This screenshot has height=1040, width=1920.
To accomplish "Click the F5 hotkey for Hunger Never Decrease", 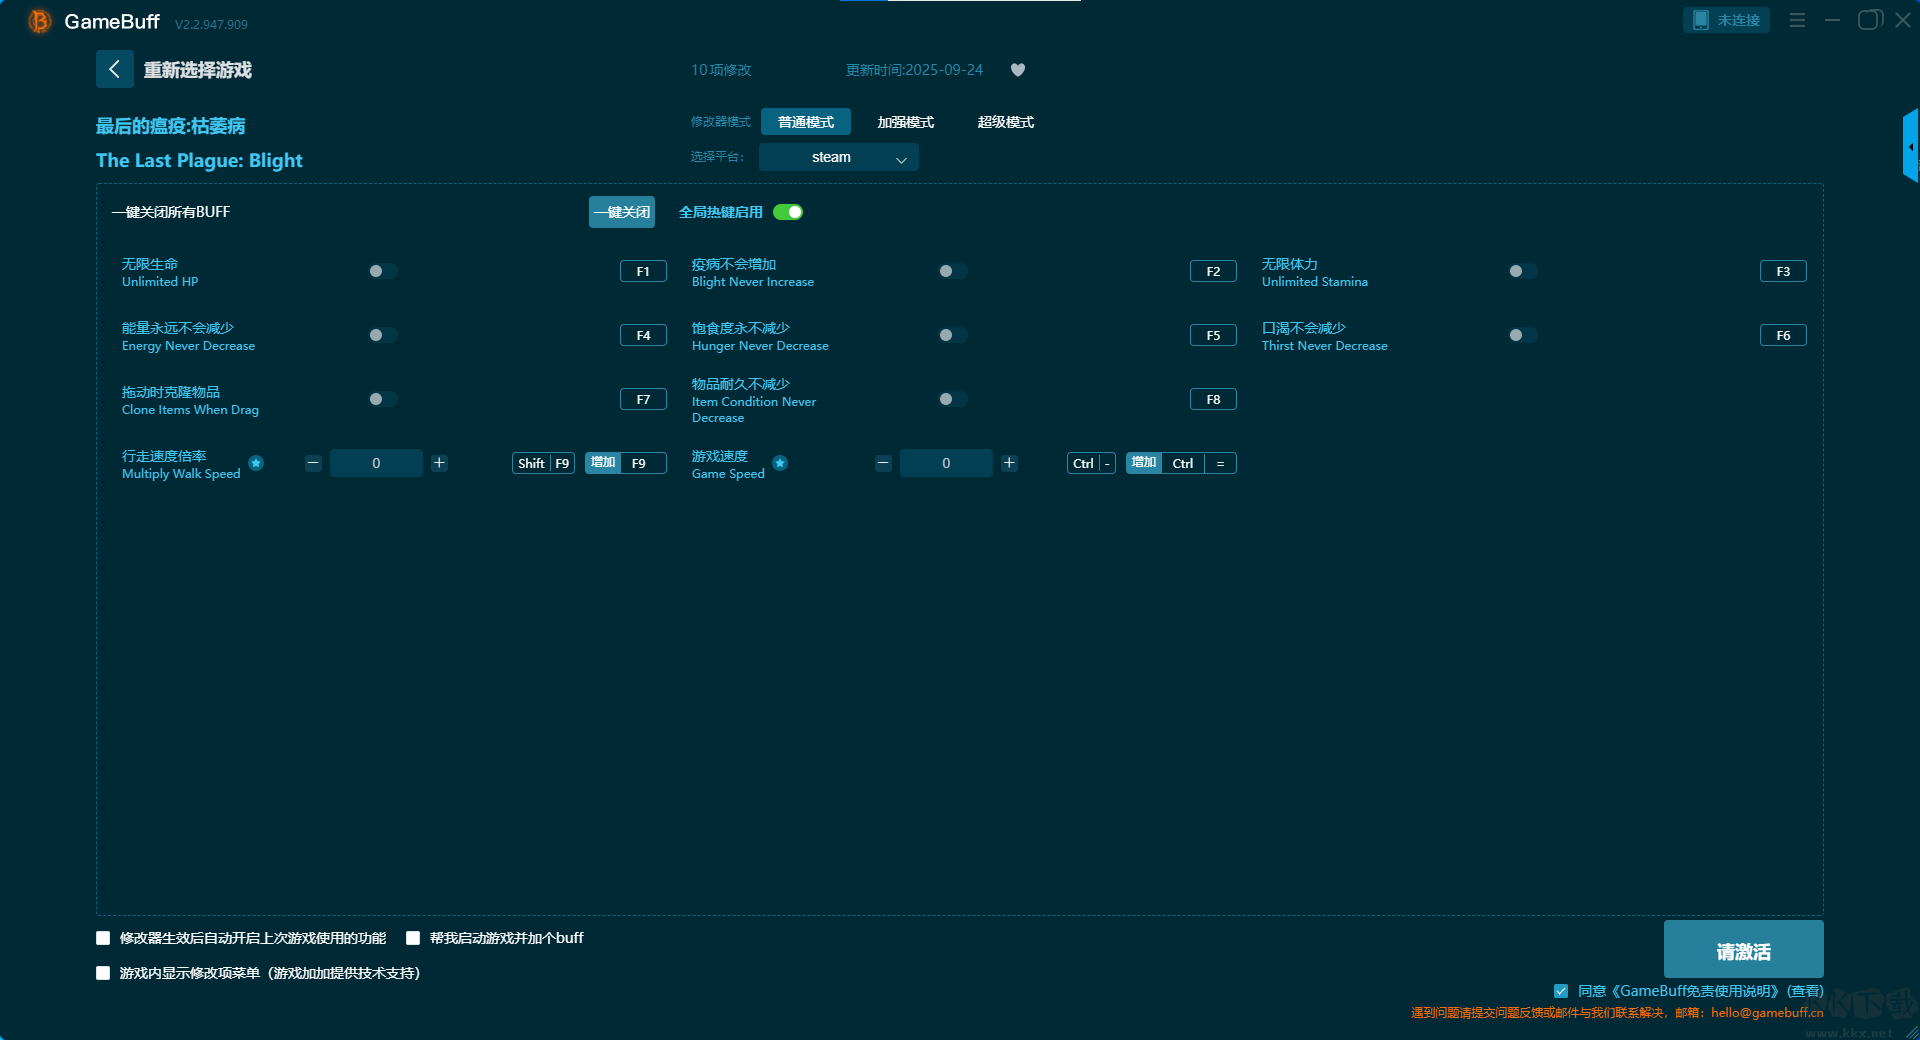I will (1213, 335).
